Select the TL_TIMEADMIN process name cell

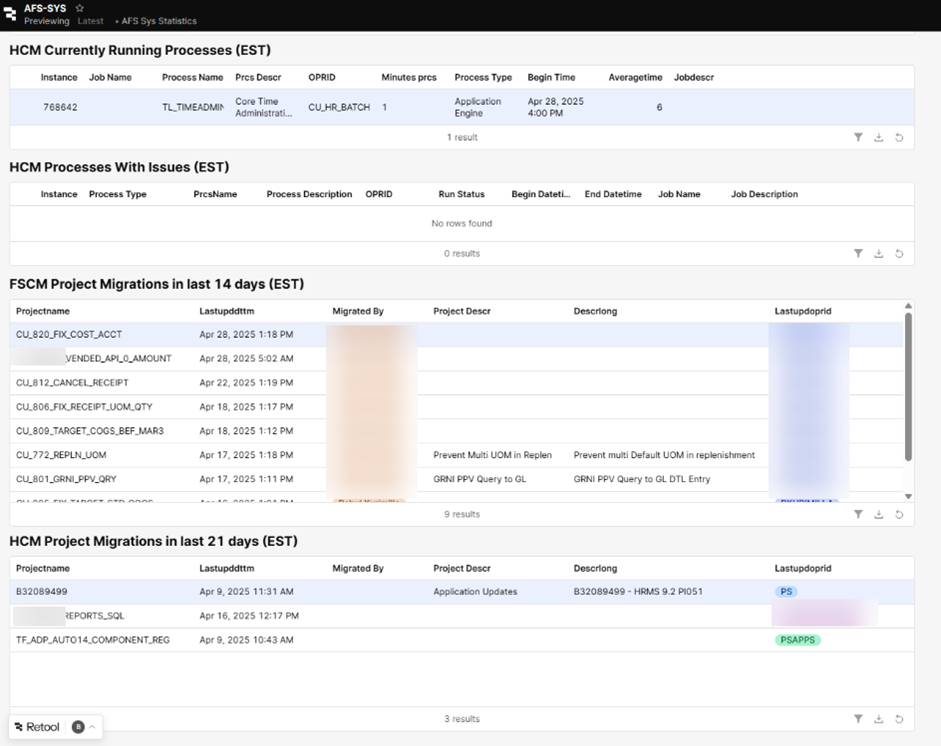click(x=193, y=107)
